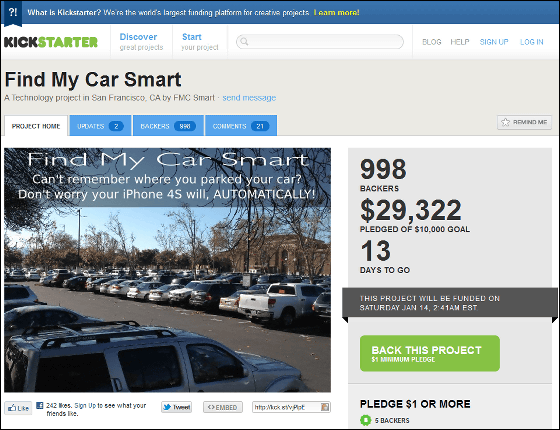This screenshot has height=430, width=560.
Task: Open the Comments tab
Action: coord(241,126)
